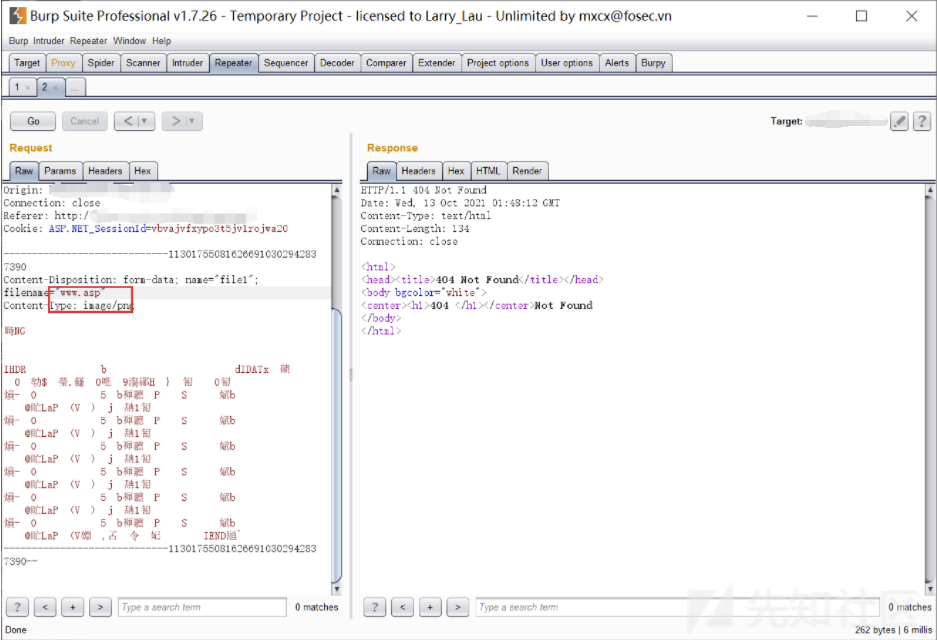The height and width of the screenshot is (640, 937).
Task: Show the Response Raw view tab
Action: coord(381,171)
